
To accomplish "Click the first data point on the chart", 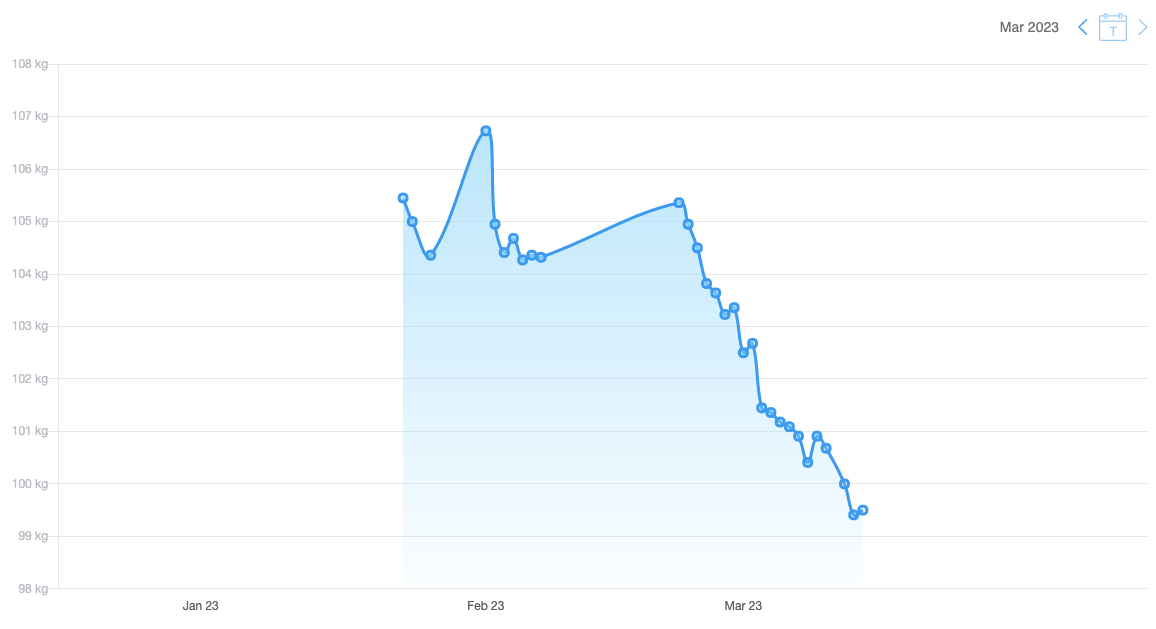I will coord(403,198).
